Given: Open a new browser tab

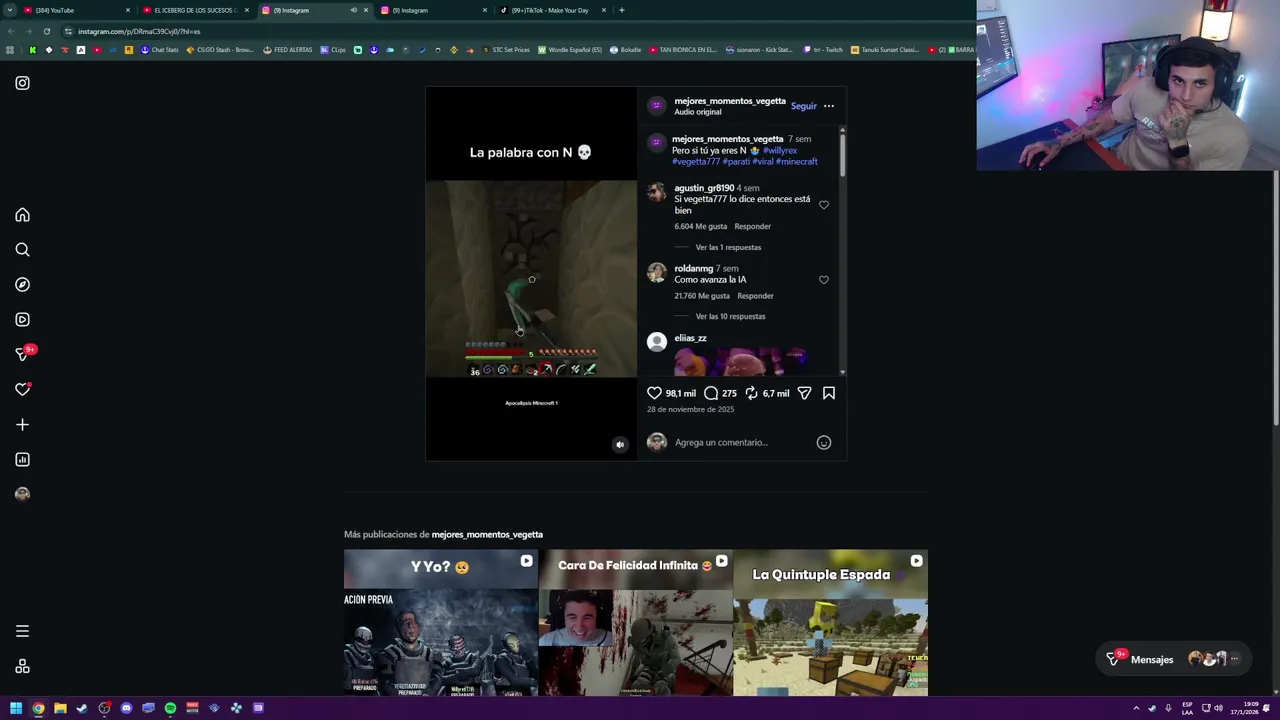Looking at the screenshot, I should (x=622, y=10).
